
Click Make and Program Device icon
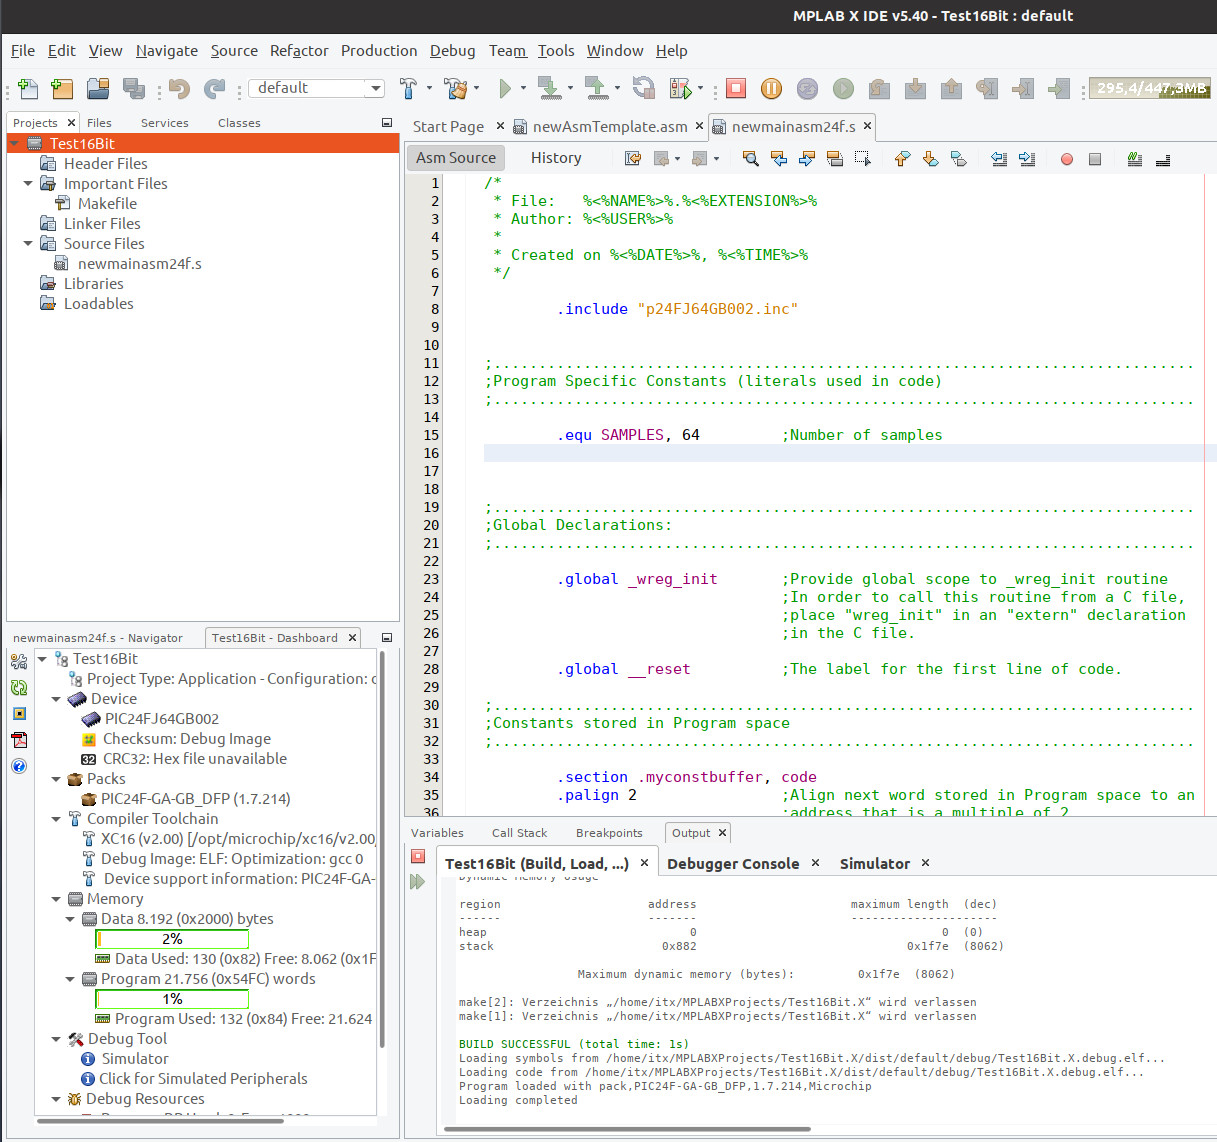click(x=549, y=89)
